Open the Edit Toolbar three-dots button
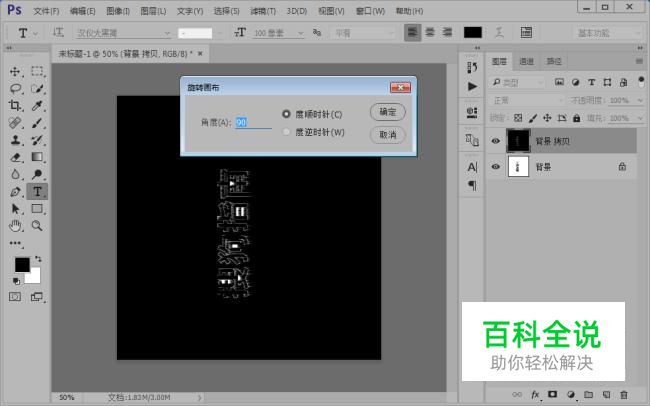Image resolution: width=650 pixels, height=406 pixels. click(x=15, y=243)
